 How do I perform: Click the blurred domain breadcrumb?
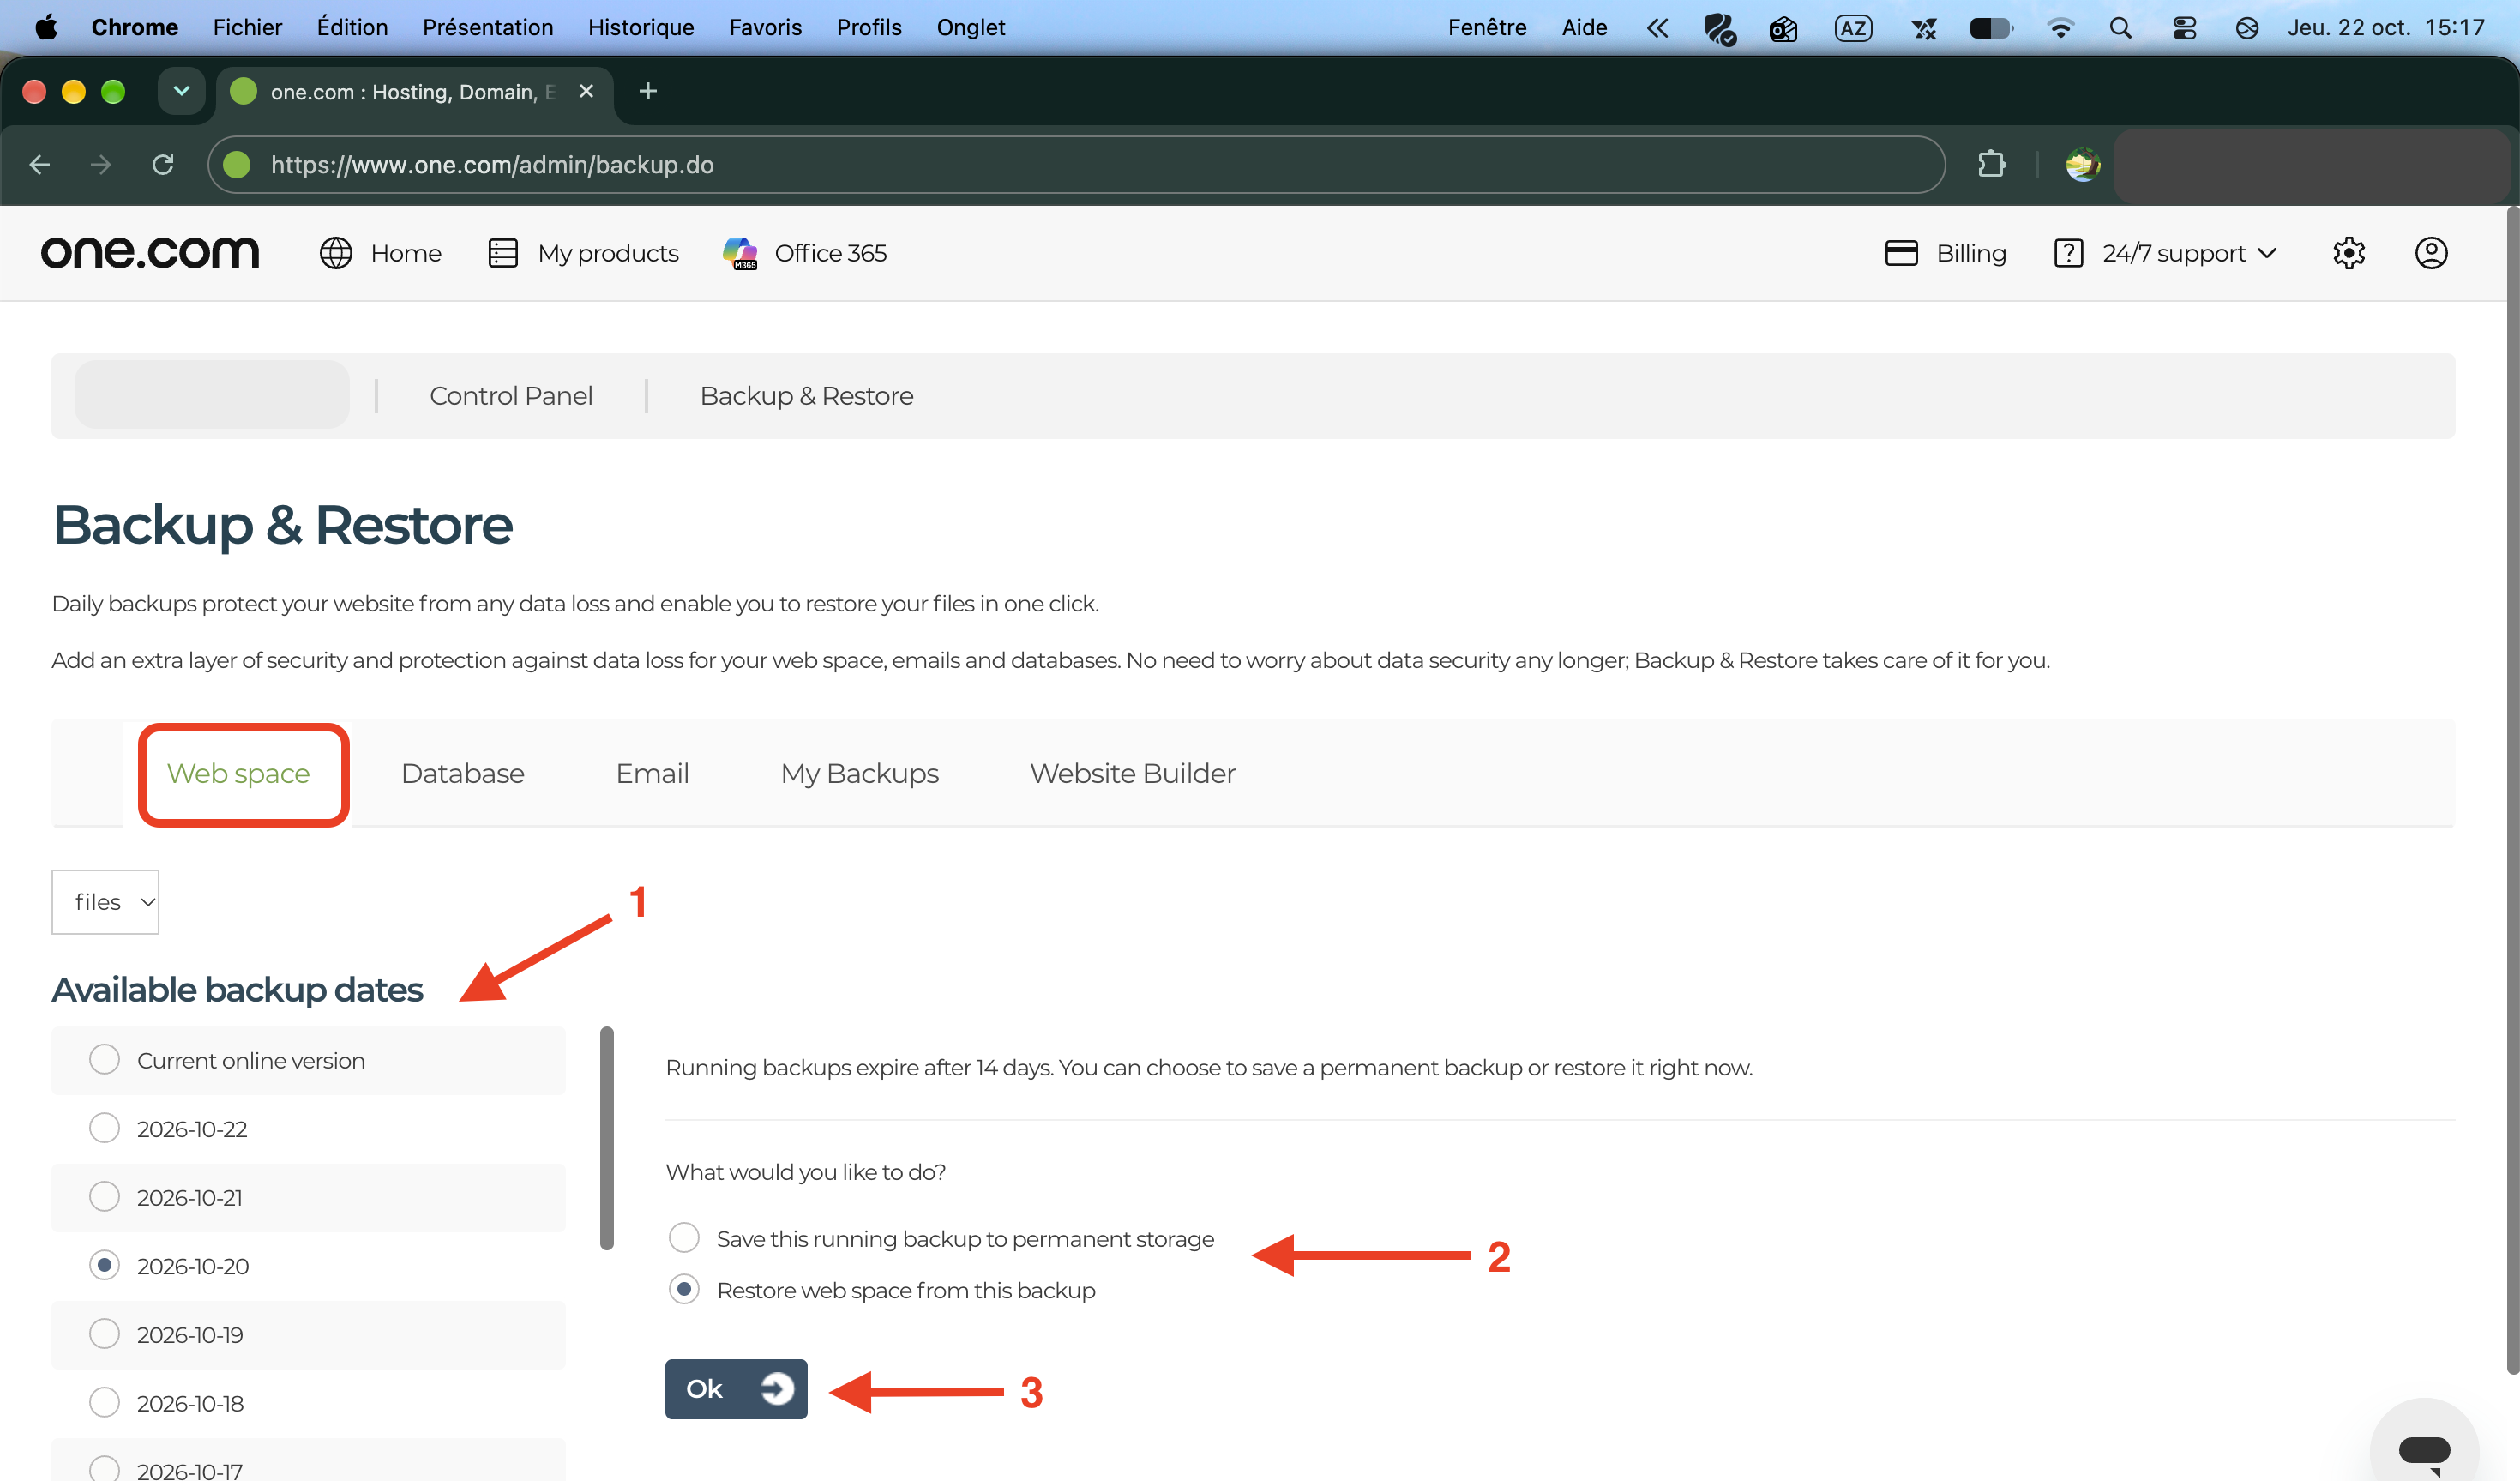tap(212, 395)
